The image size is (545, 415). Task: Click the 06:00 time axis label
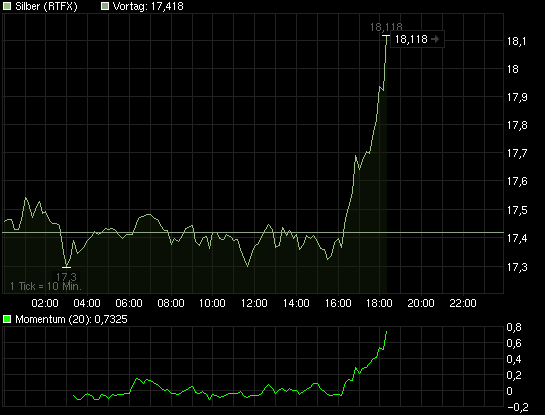129,303
